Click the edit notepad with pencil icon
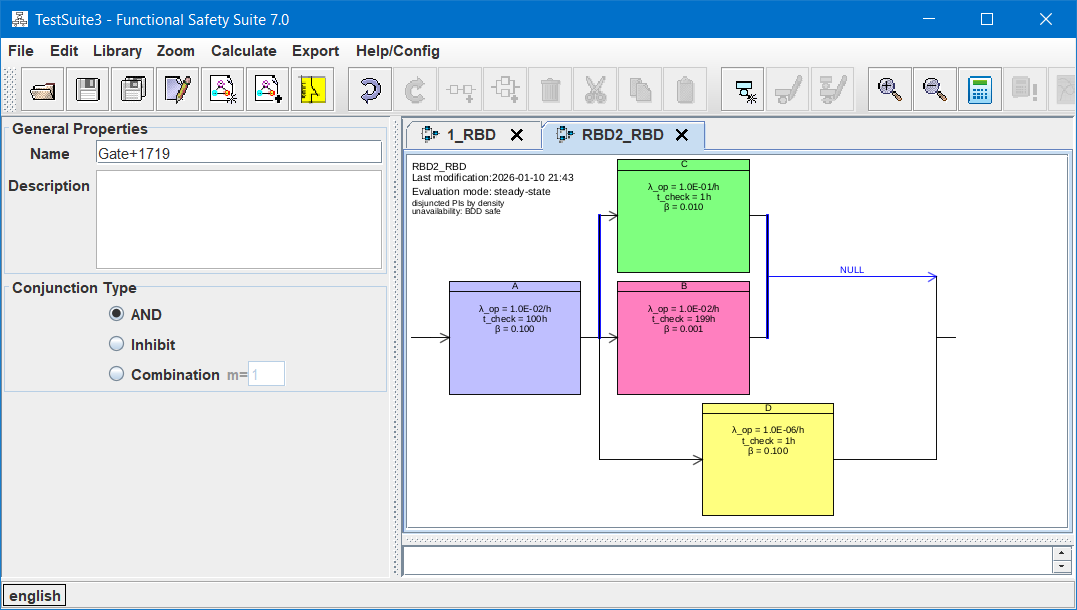Image resolution: width=1077 pixels, height=610 pixels. 178,90
